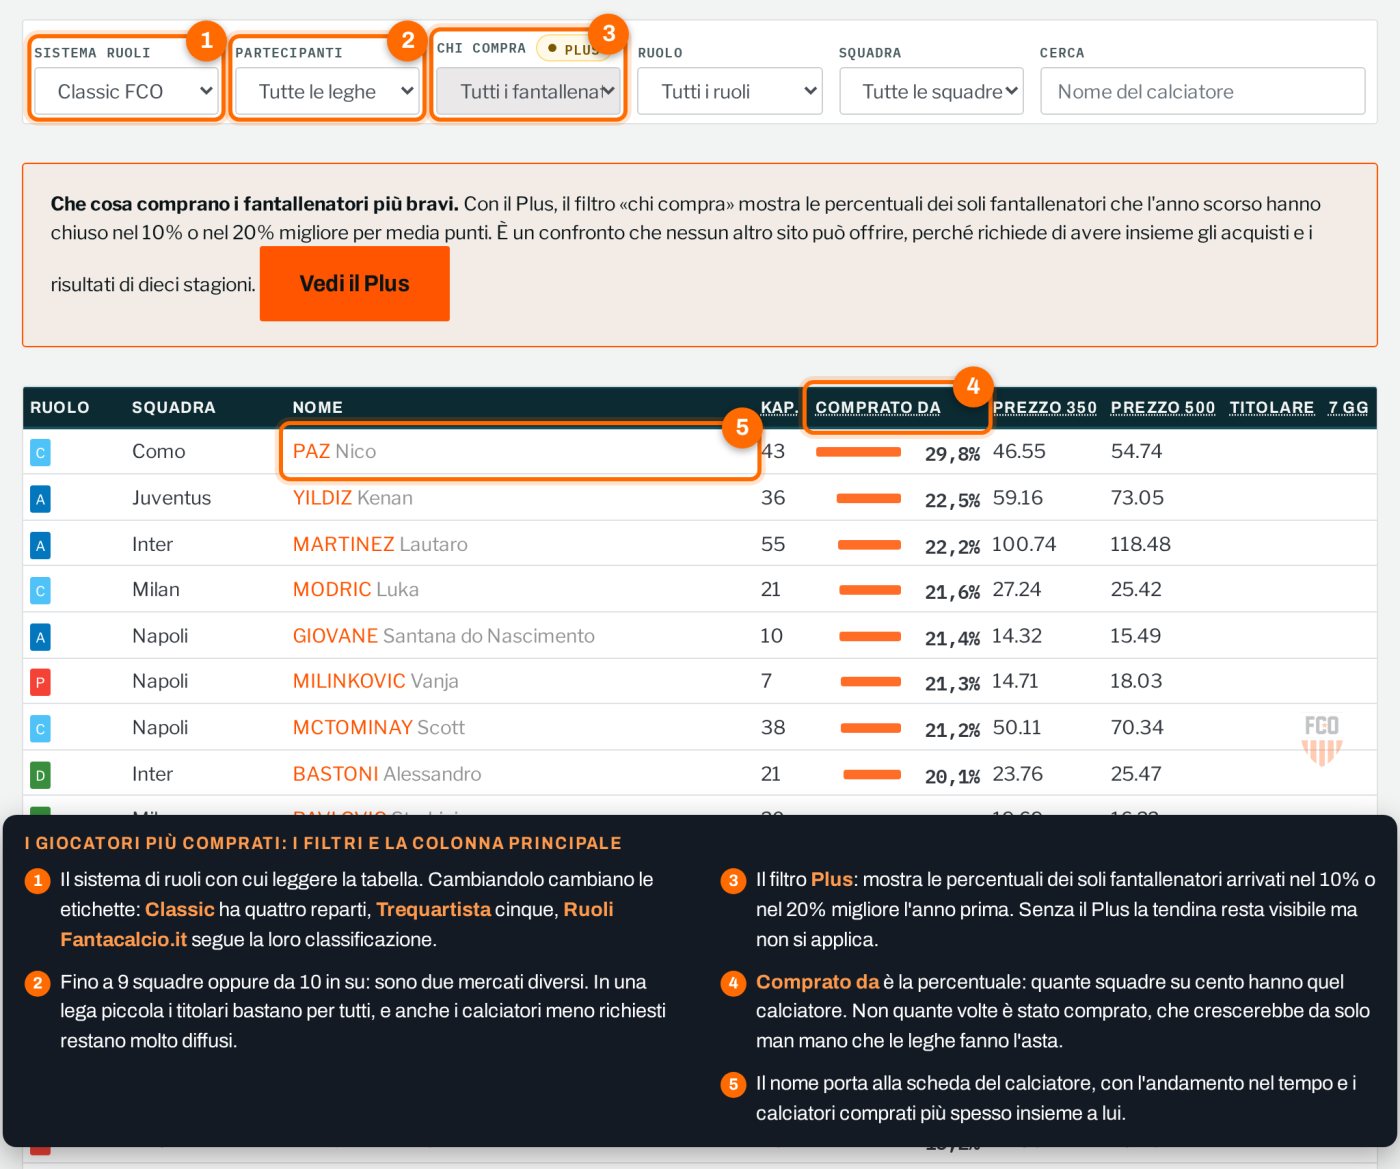Open the PAZ Nico player page
The image size is (1400, 1169).
[335, 452]
